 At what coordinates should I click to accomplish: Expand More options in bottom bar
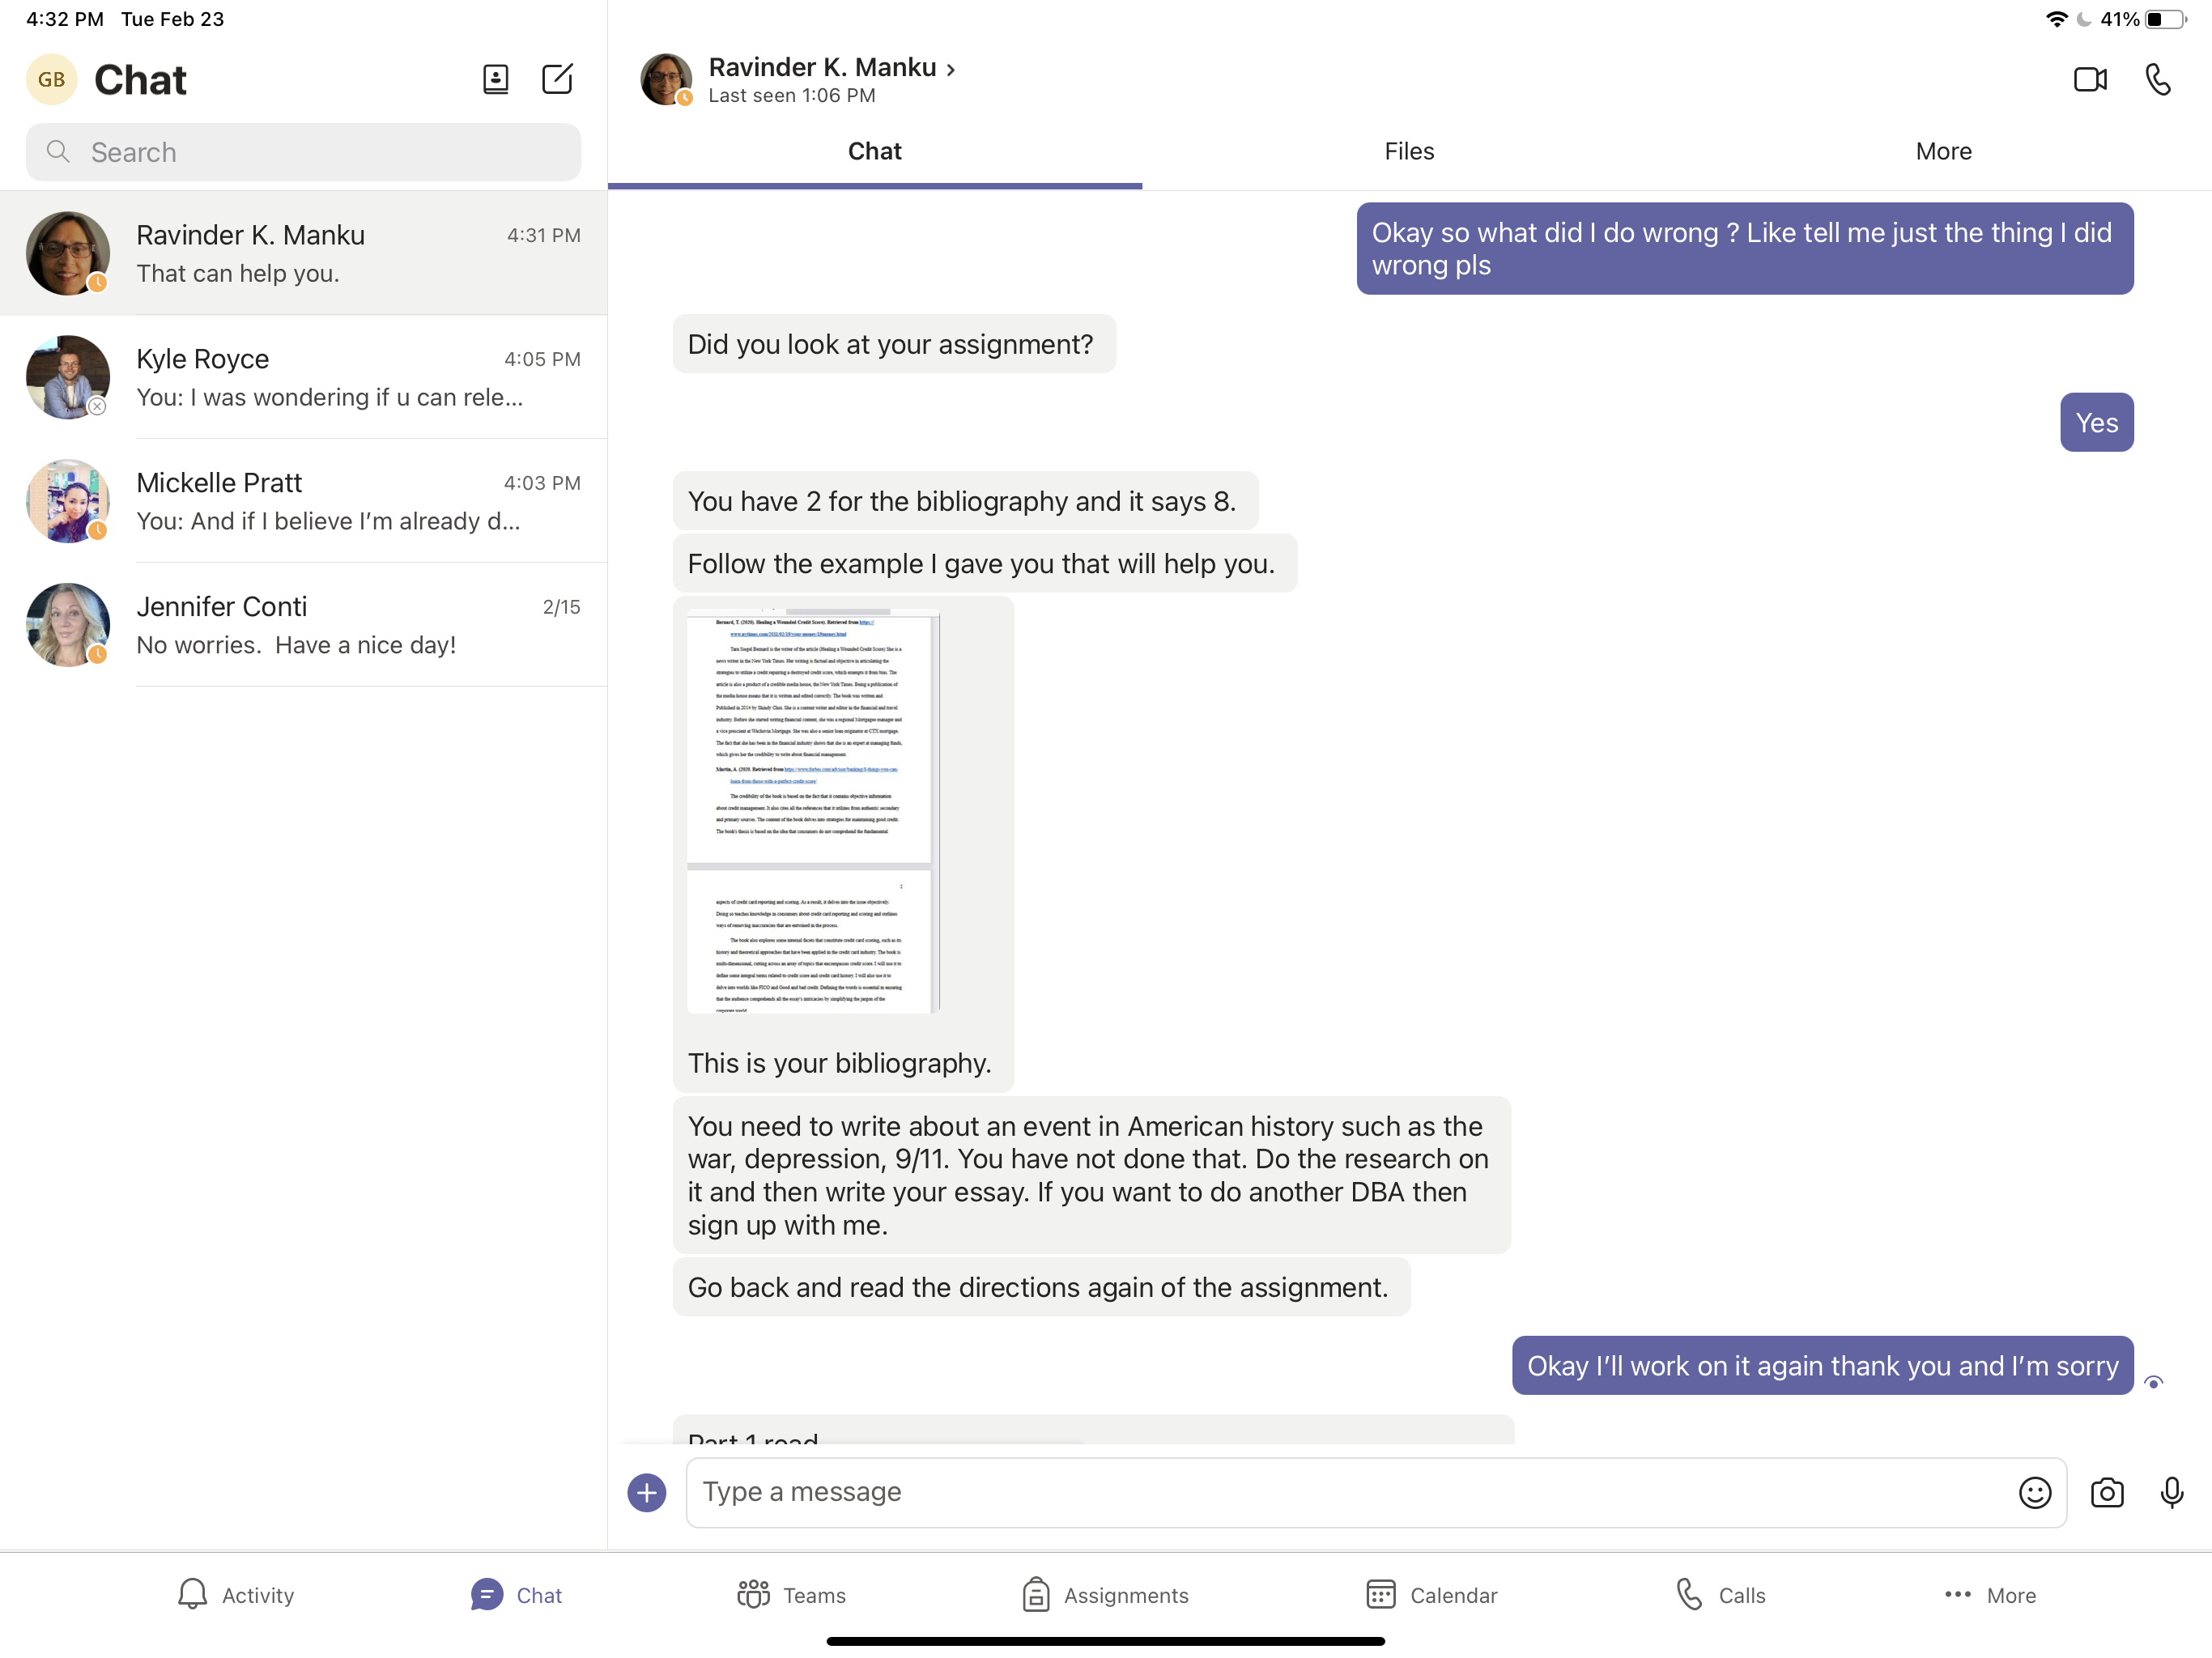(1989, 1594)
